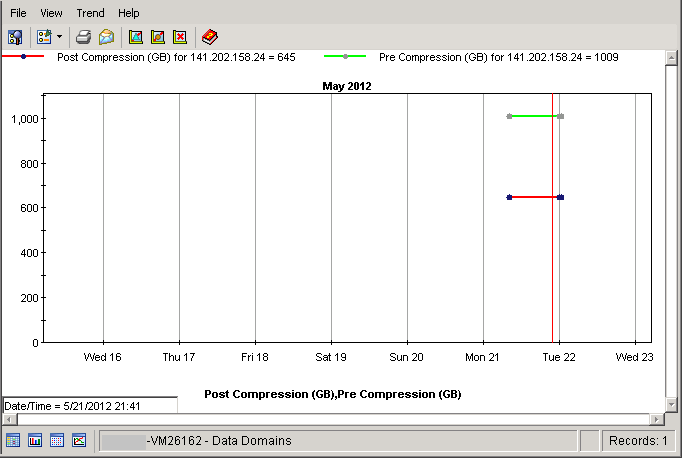Open the File menu
The image size is (683, 459).
pos(18,13)
